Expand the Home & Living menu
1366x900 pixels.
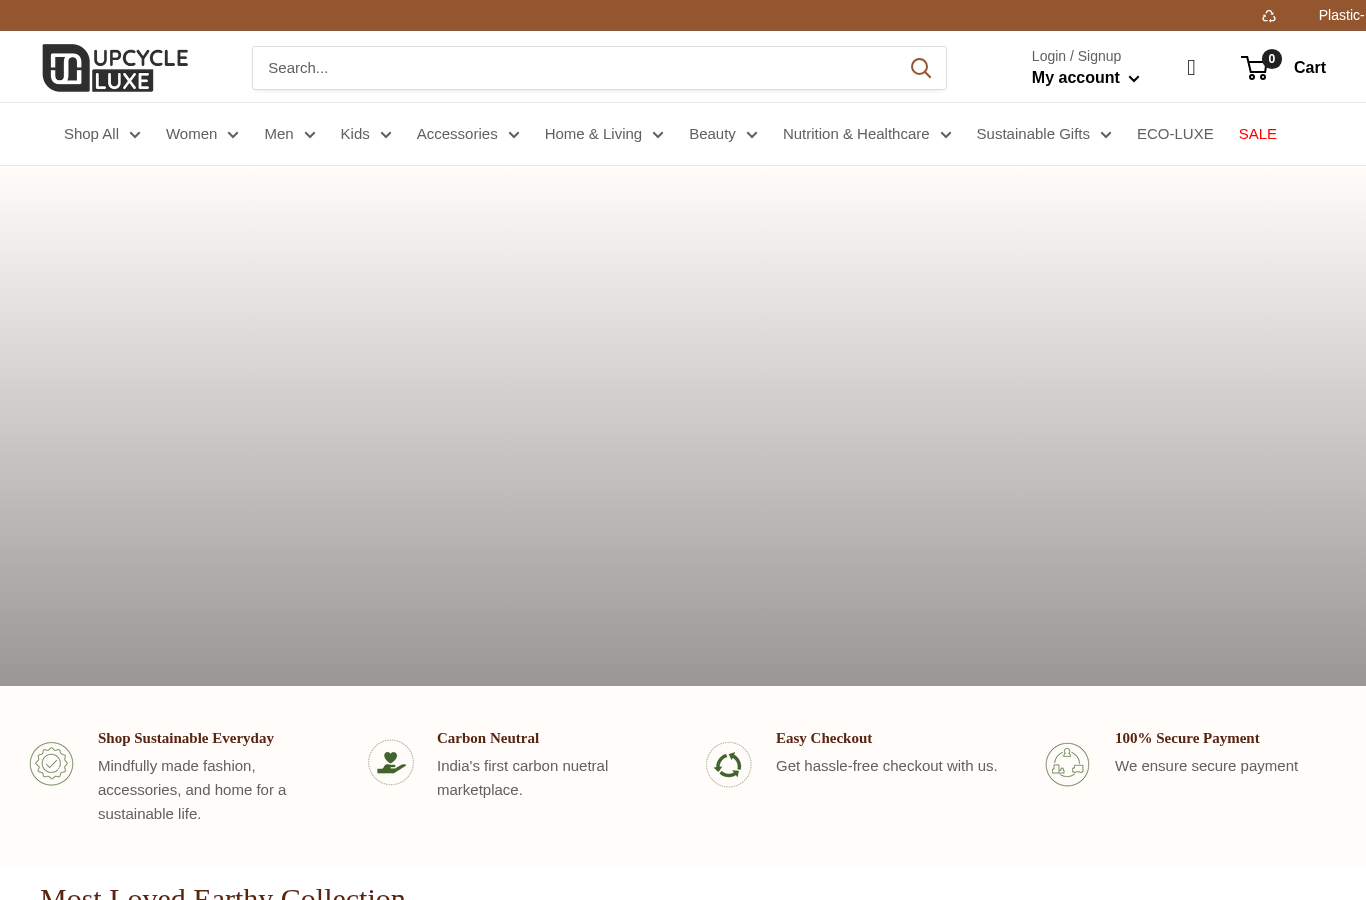click(604, 134)
